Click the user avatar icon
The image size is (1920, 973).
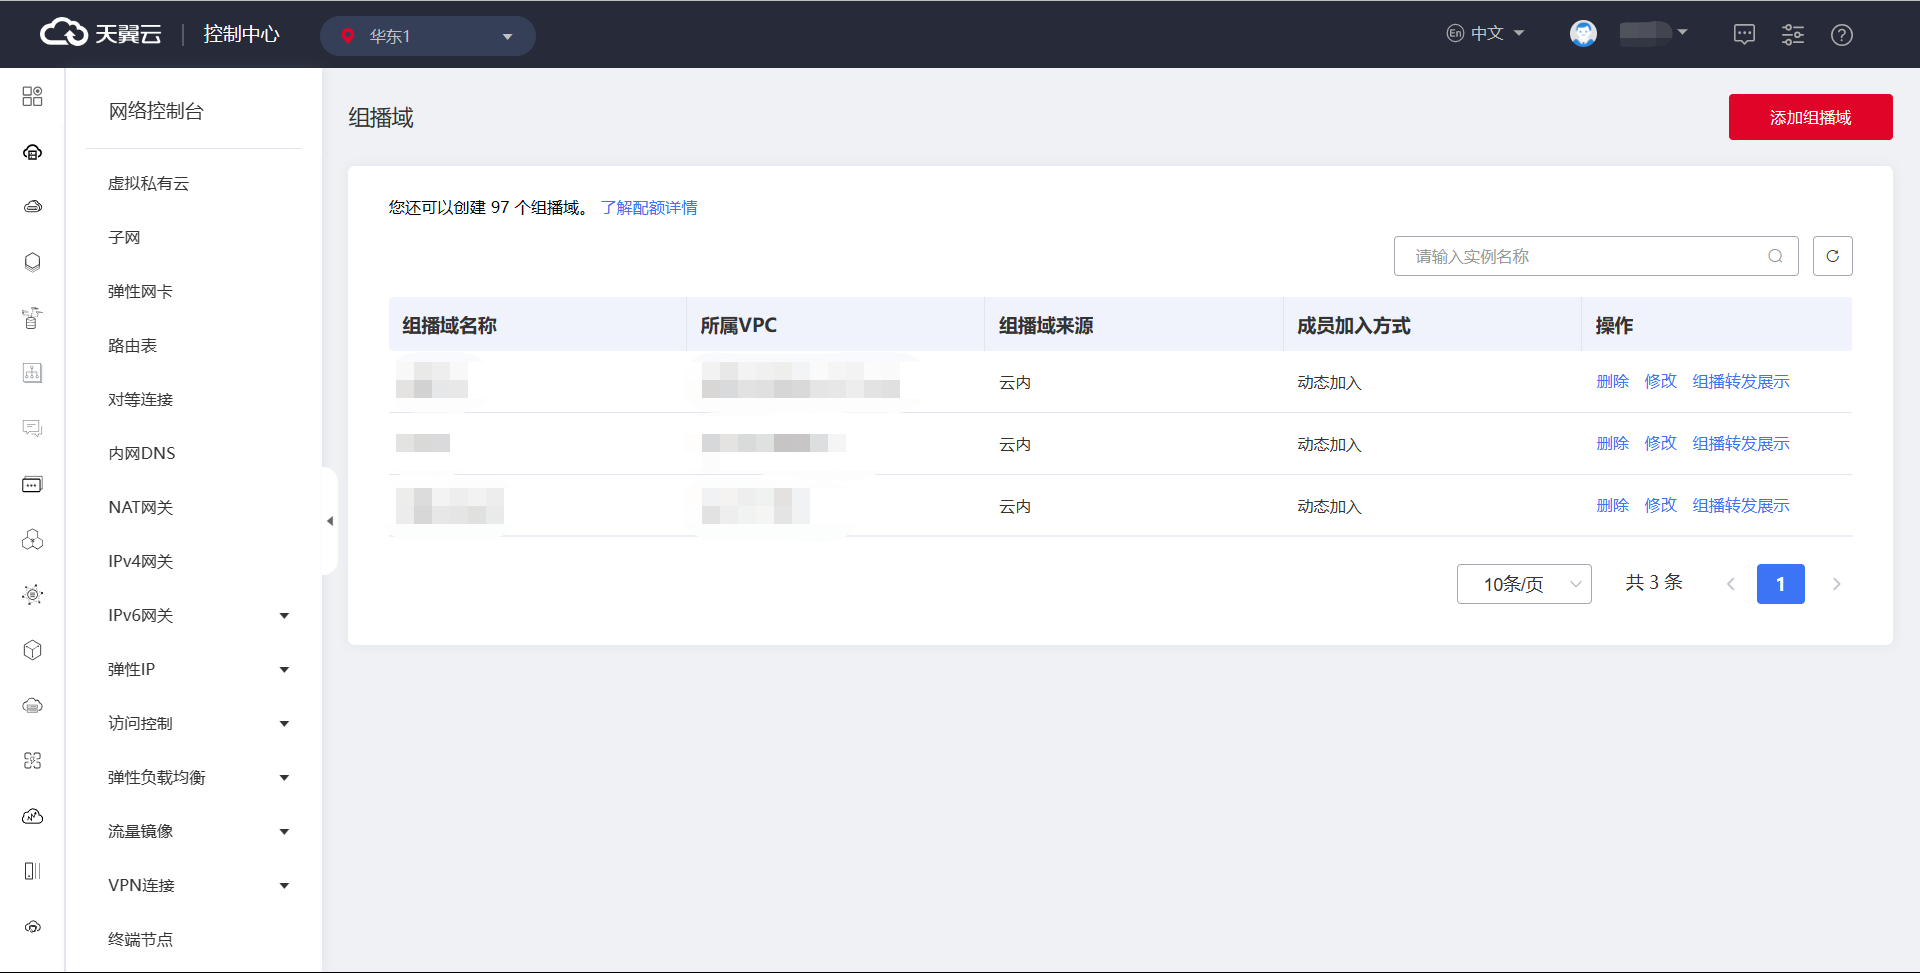point(1583,34)
